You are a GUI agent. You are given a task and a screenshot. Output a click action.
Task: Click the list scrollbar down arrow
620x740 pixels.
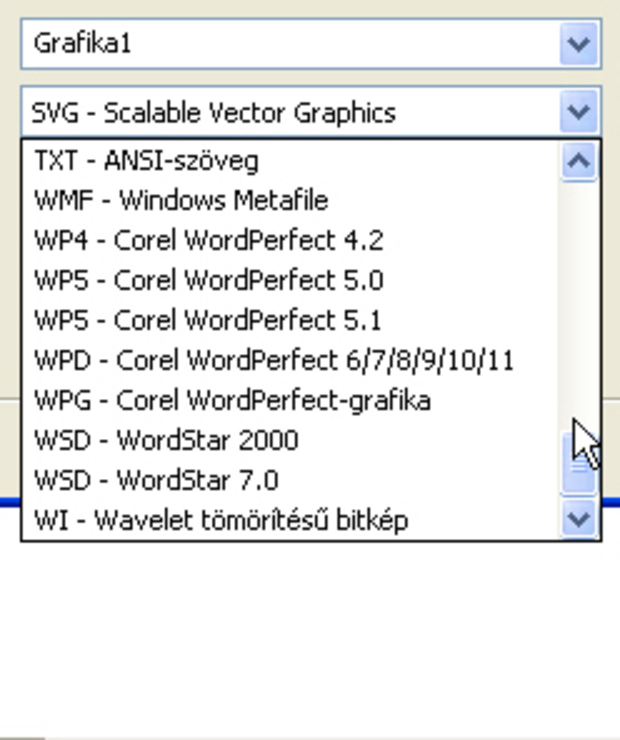coord(579,519)
